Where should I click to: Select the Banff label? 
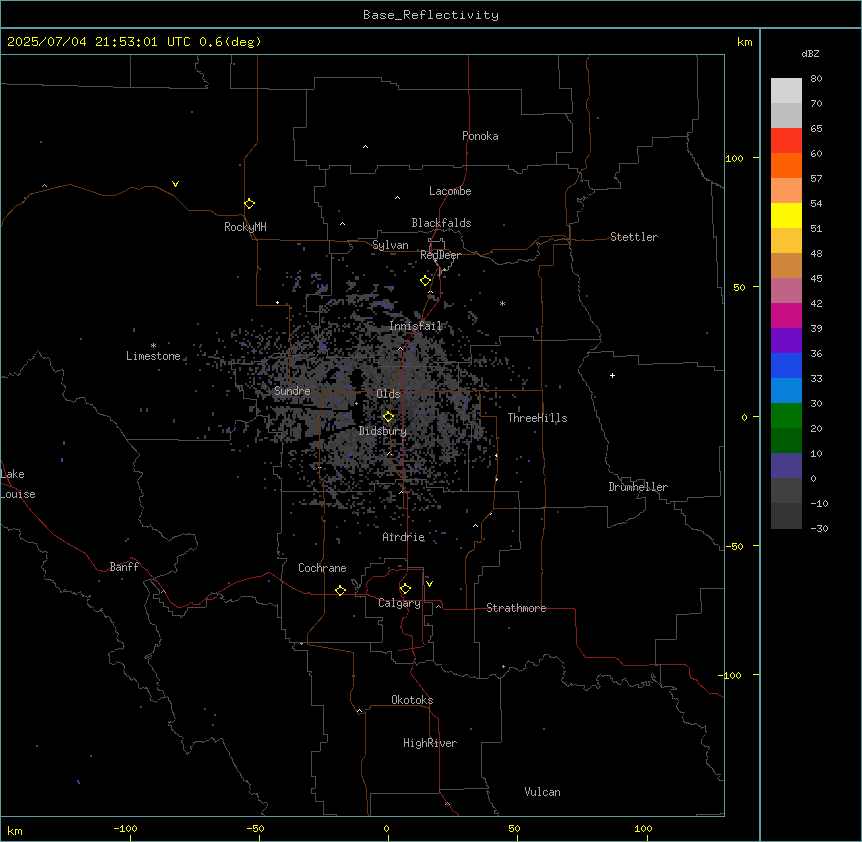(x=124, y=567)
